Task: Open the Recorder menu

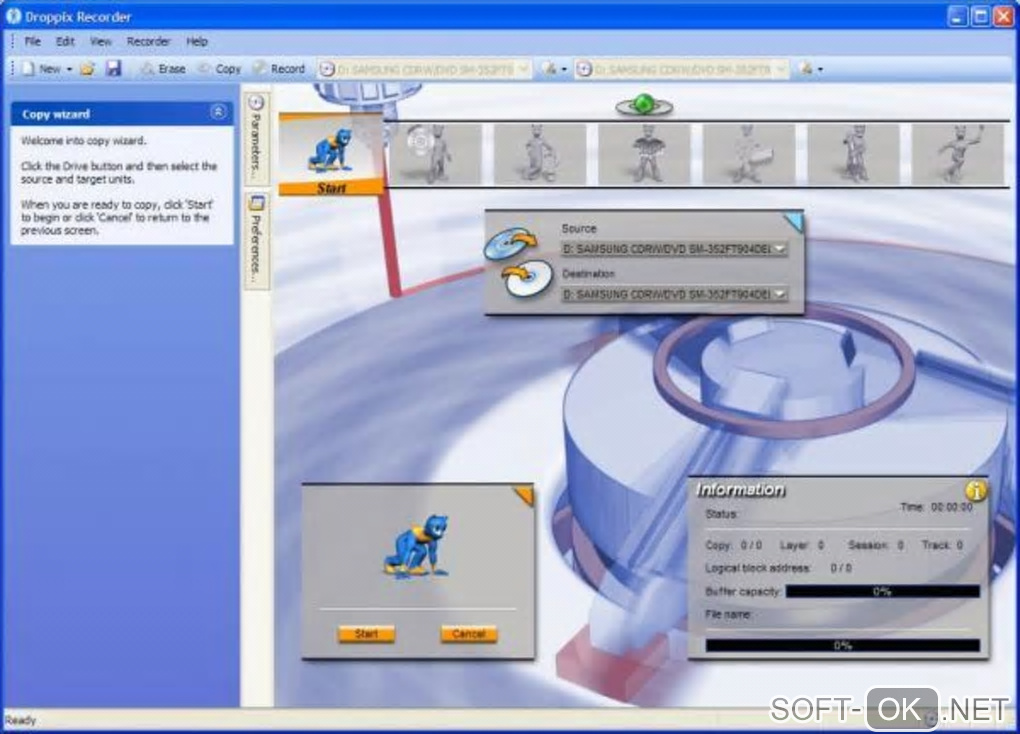Action: click(148, 42)
